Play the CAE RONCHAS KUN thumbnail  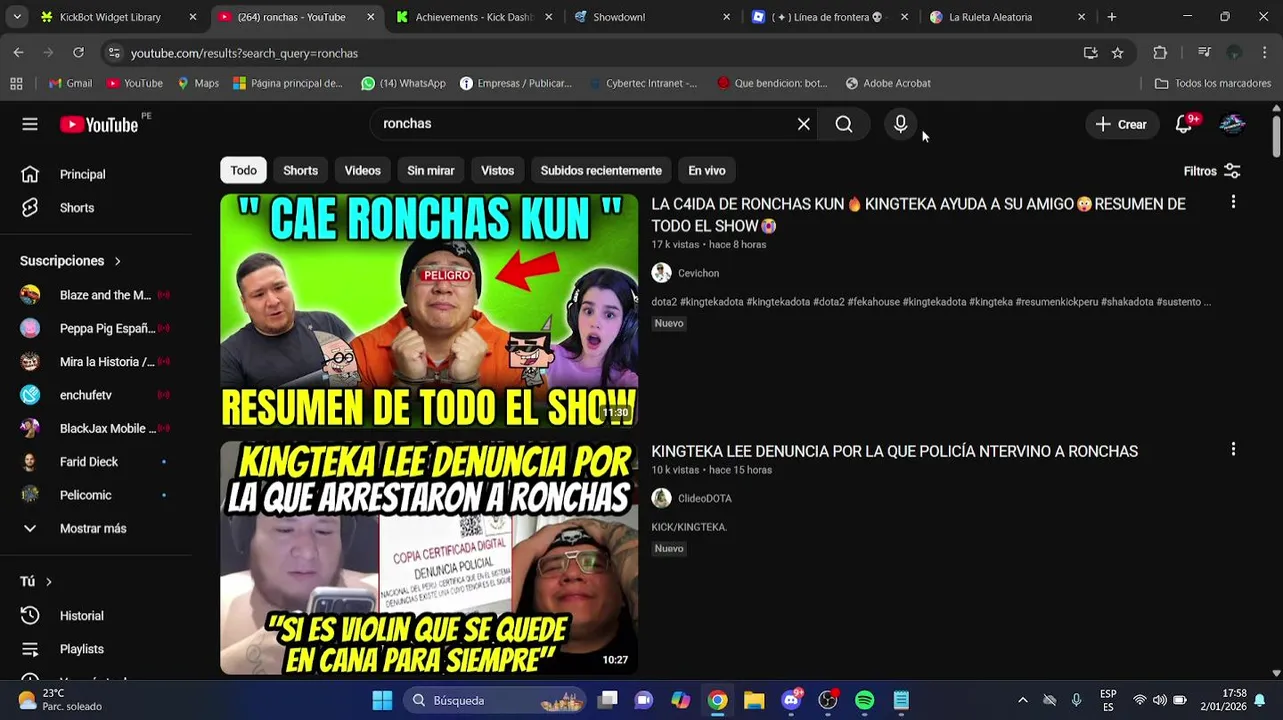[x=429, y=311]
